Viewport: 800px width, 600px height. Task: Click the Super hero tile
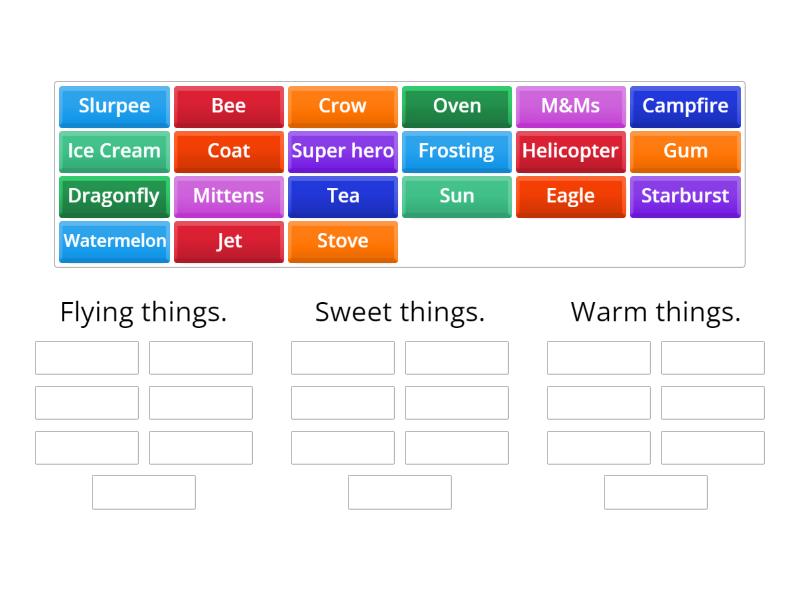(342, 151)
